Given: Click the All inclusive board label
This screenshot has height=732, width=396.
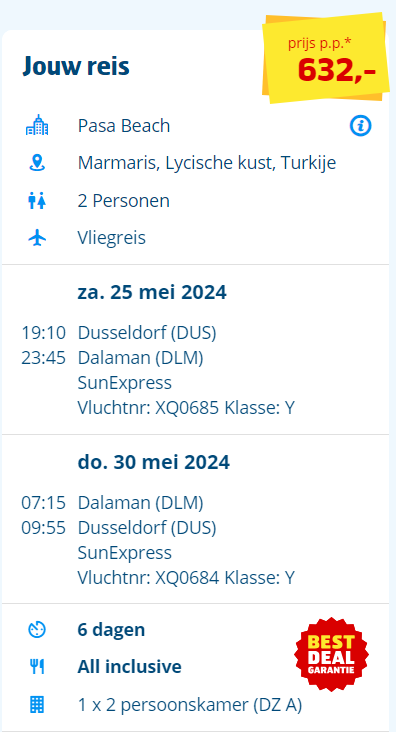Looking at the screenshot, I should 129,666.
